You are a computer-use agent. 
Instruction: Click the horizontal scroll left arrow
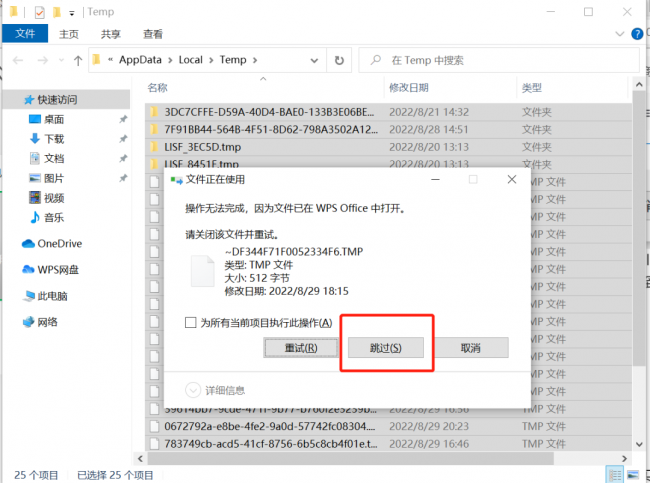click(140, 459)
